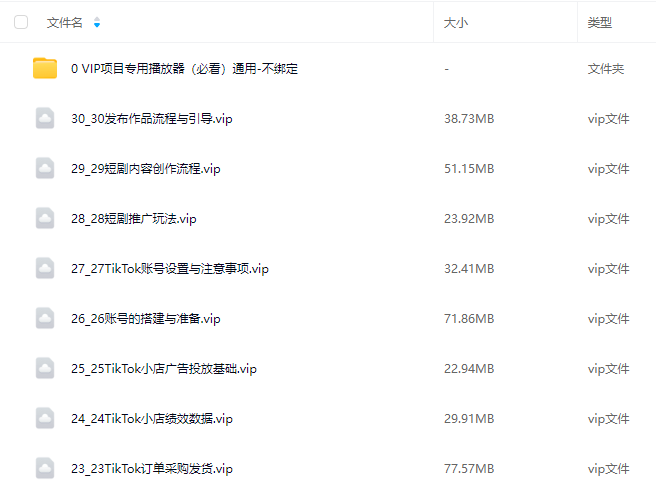Open file name 25_25TikTok小店广告投放基础.vip
The height and width of the screenshot is (482, 656).
tap(164, 369)
